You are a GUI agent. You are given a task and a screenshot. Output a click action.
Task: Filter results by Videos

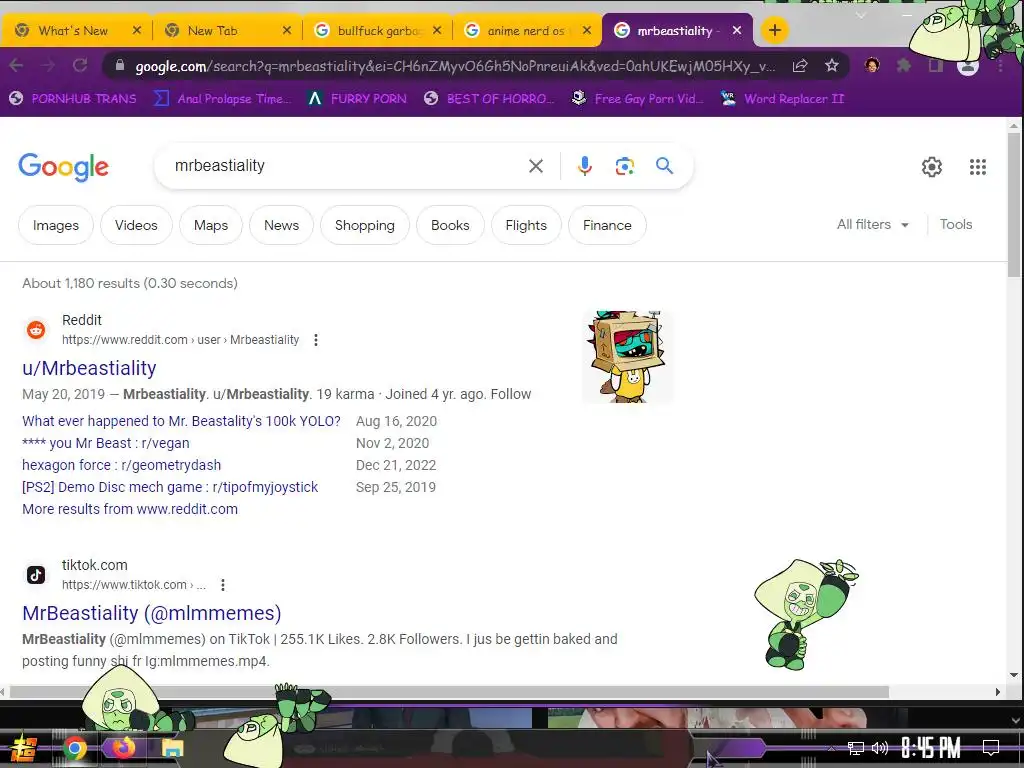pyautogui.click(x=136, y=225)
